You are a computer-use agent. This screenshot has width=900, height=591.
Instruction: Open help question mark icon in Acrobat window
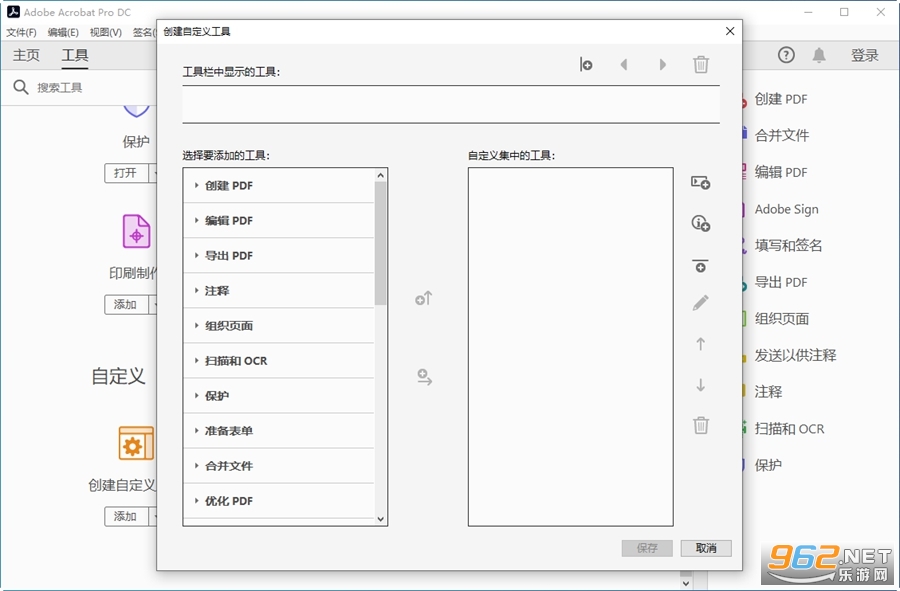[786, 55]
